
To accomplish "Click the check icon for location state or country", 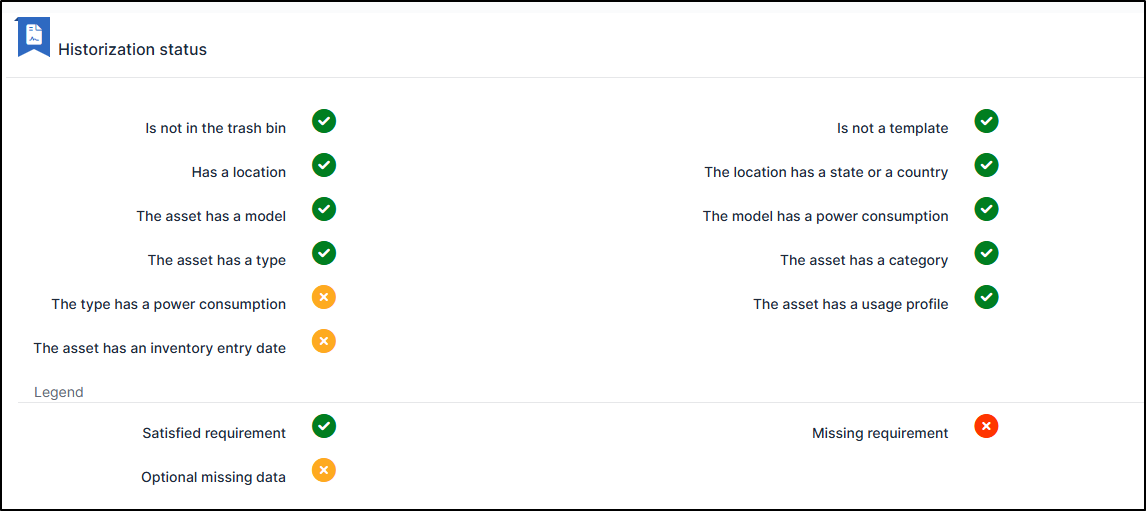I will (x=986, y=165).
